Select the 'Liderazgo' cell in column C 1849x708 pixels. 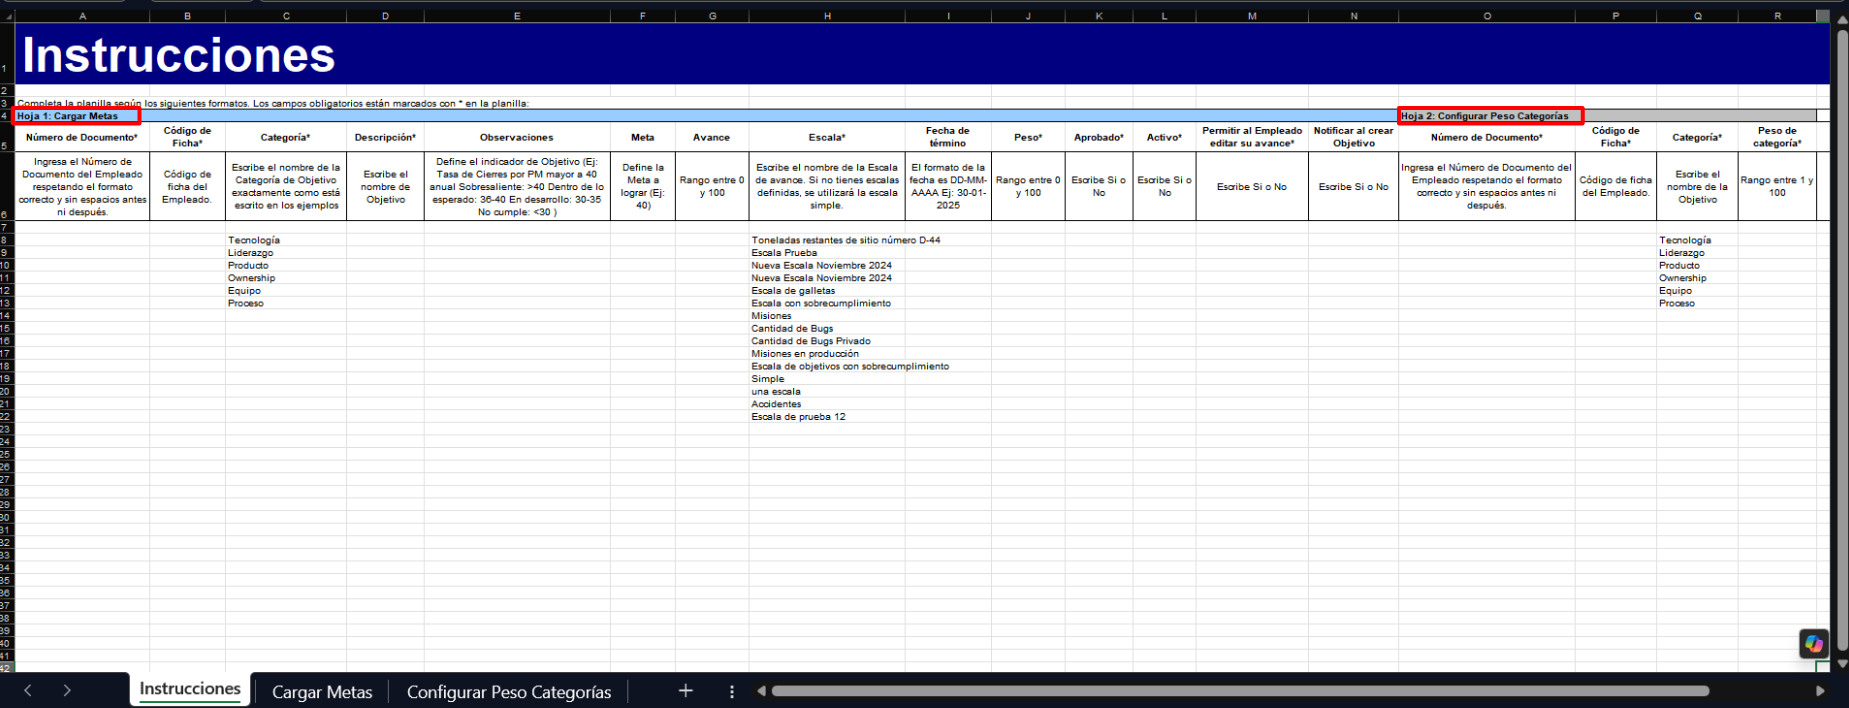pos(251,253)
